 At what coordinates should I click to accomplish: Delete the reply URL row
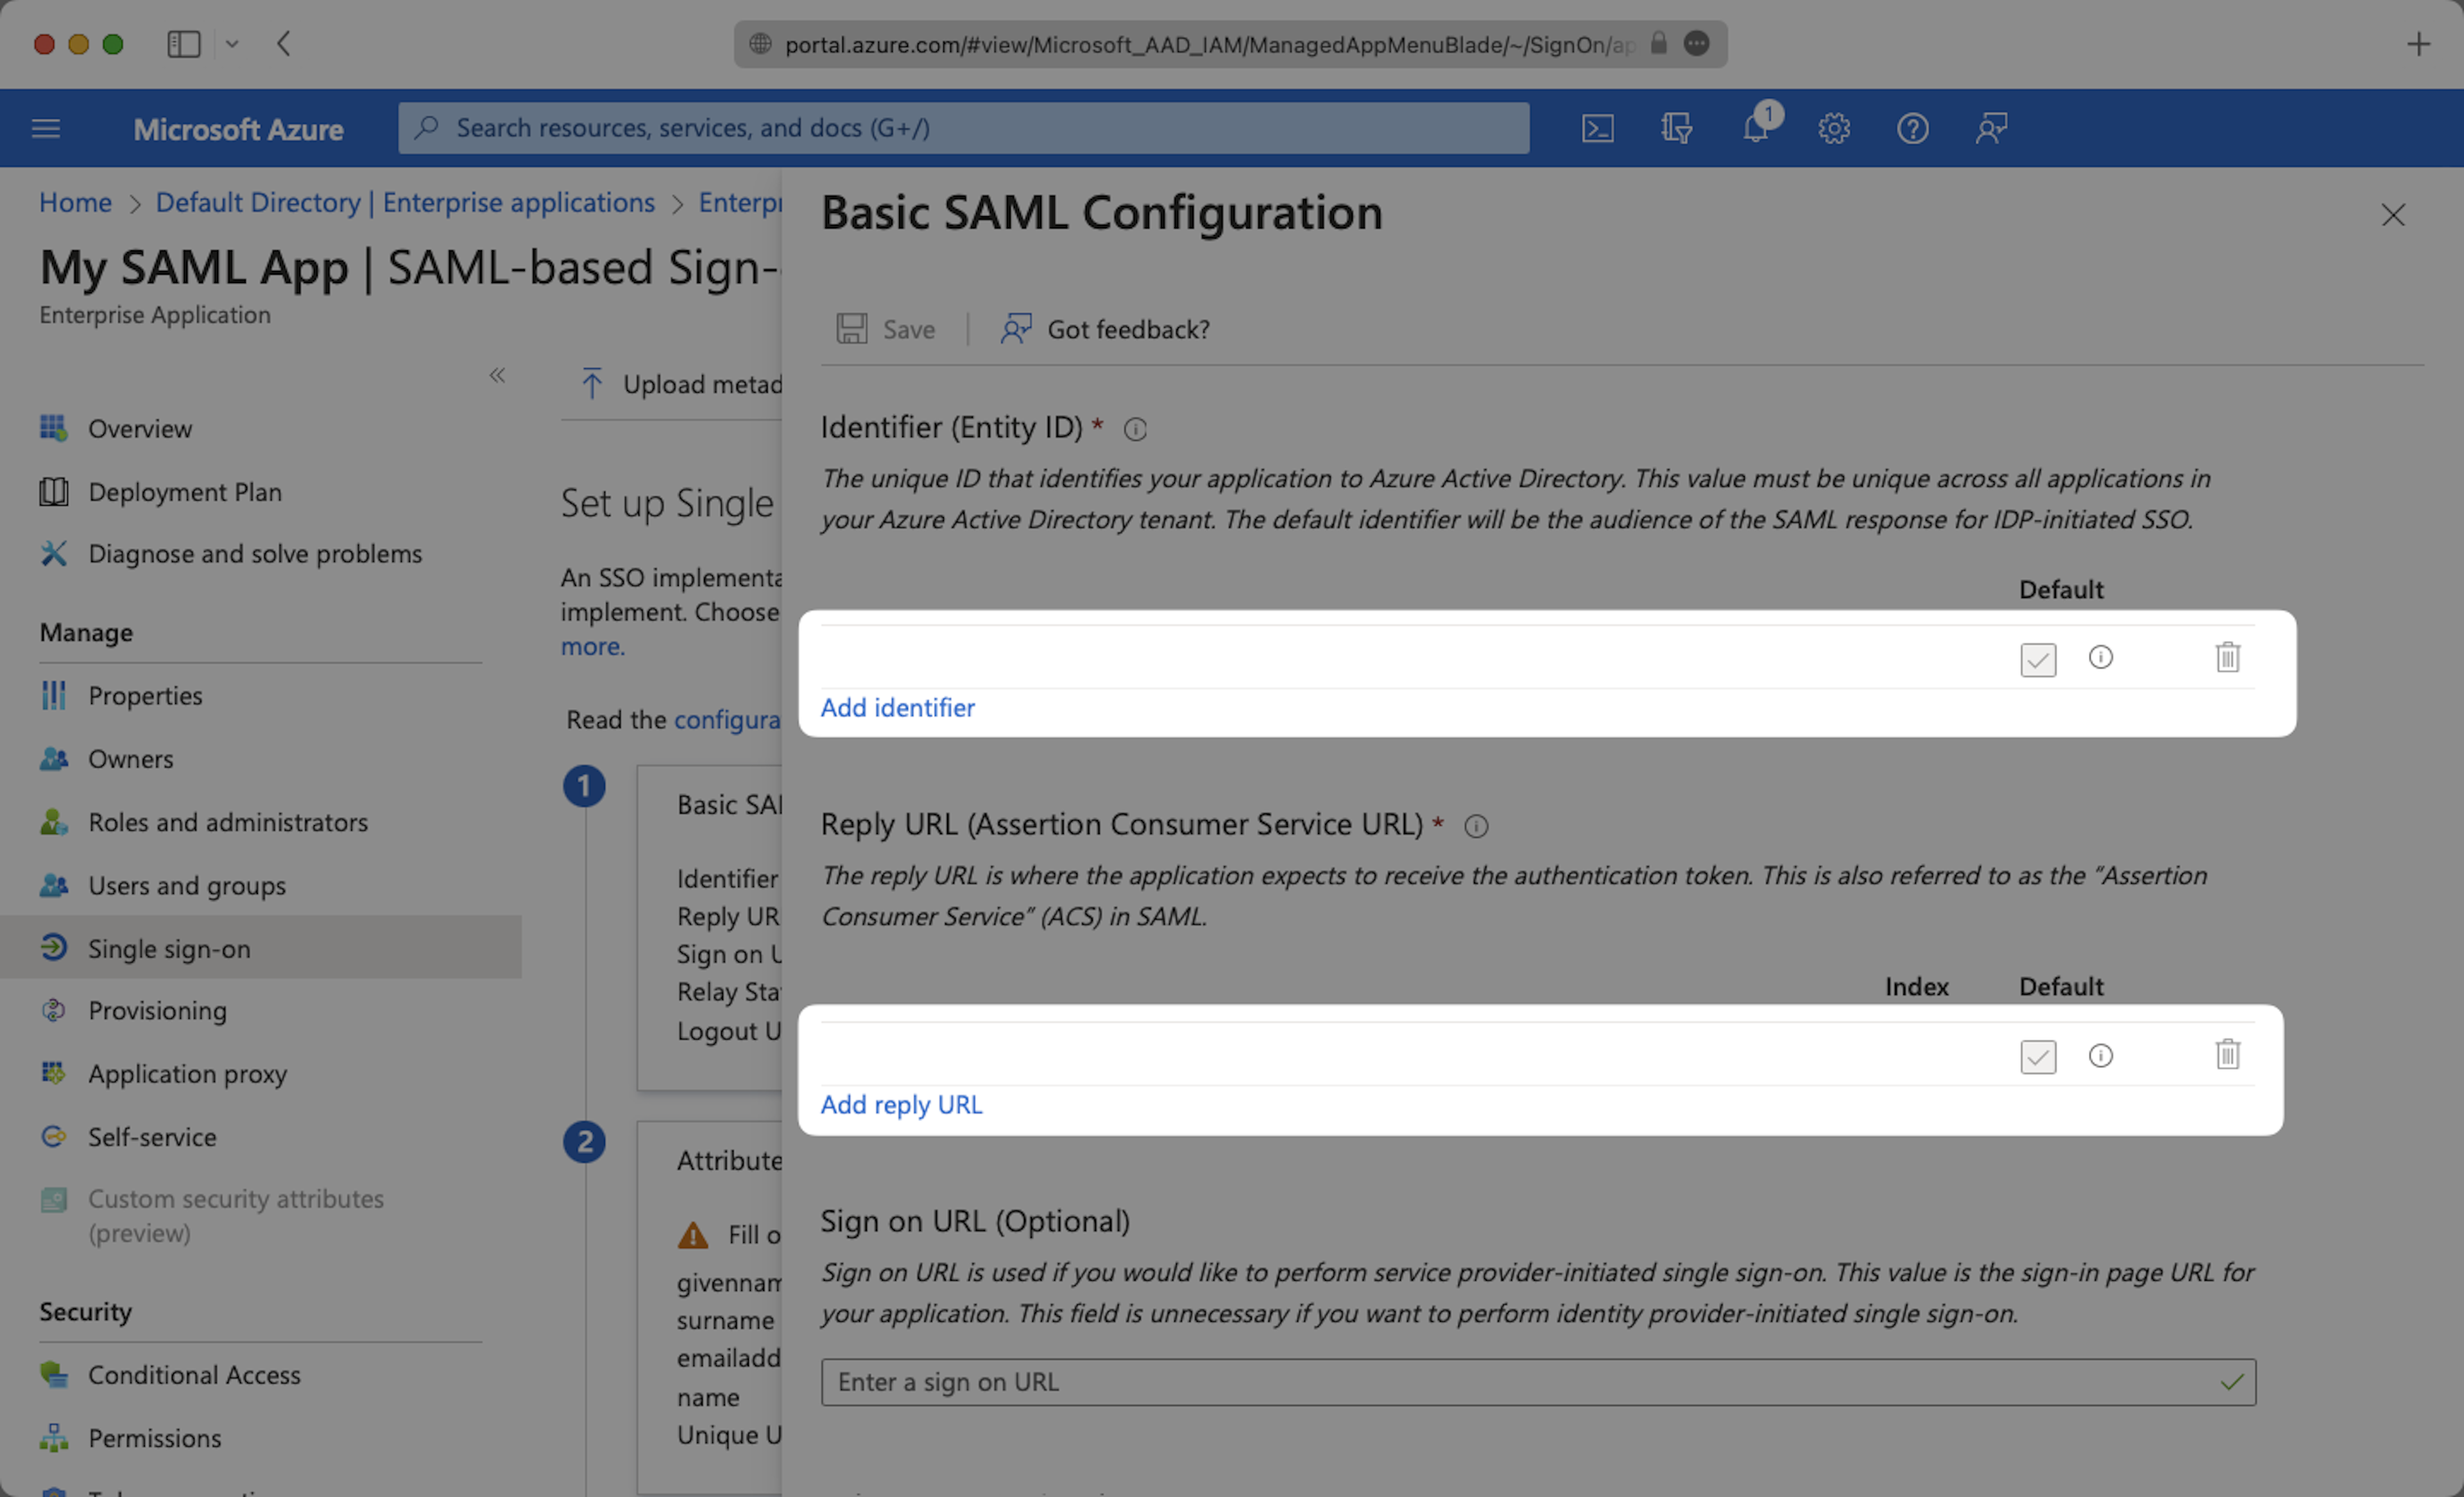click(2227, 1054)
